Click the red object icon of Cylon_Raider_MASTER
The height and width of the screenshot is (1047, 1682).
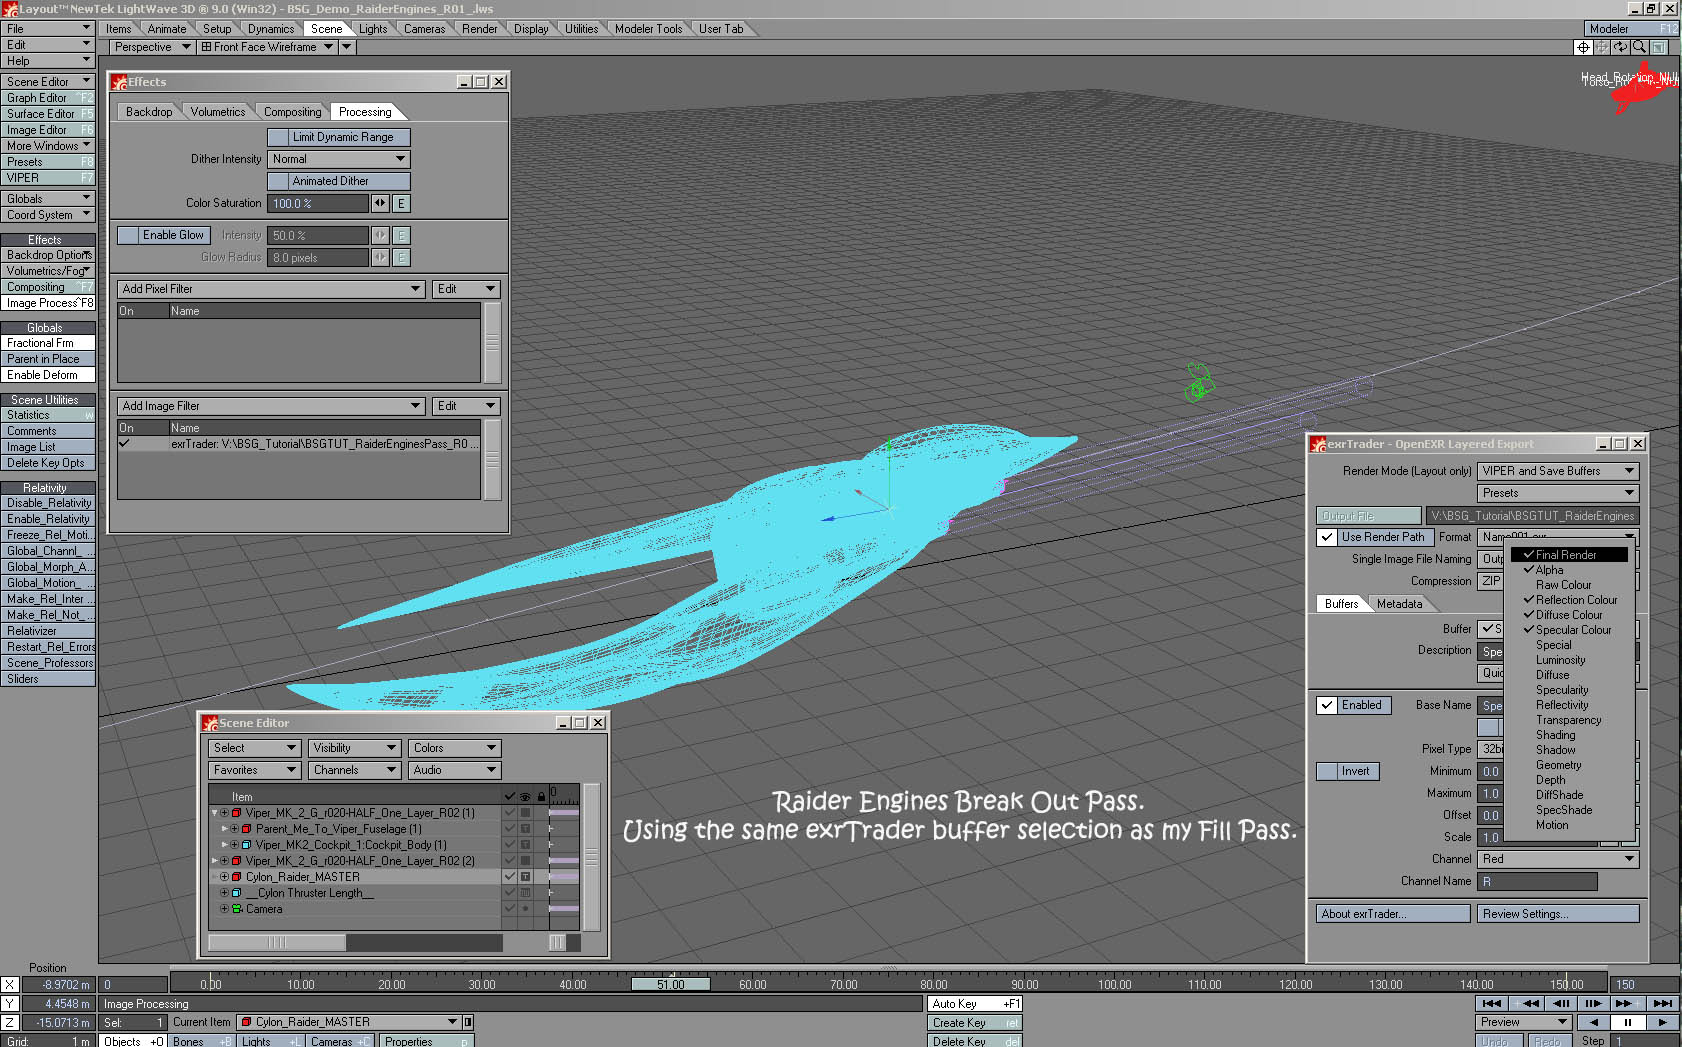(x=237, y=877)
